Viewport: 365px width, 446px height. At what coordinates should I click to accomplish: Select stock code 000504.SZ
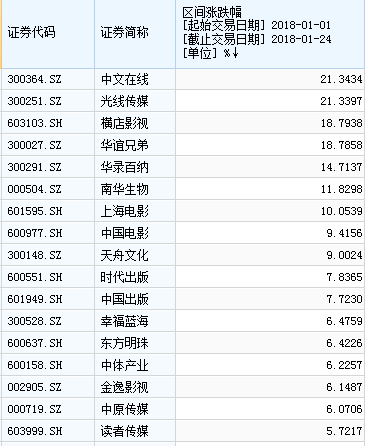click(35, 189)
